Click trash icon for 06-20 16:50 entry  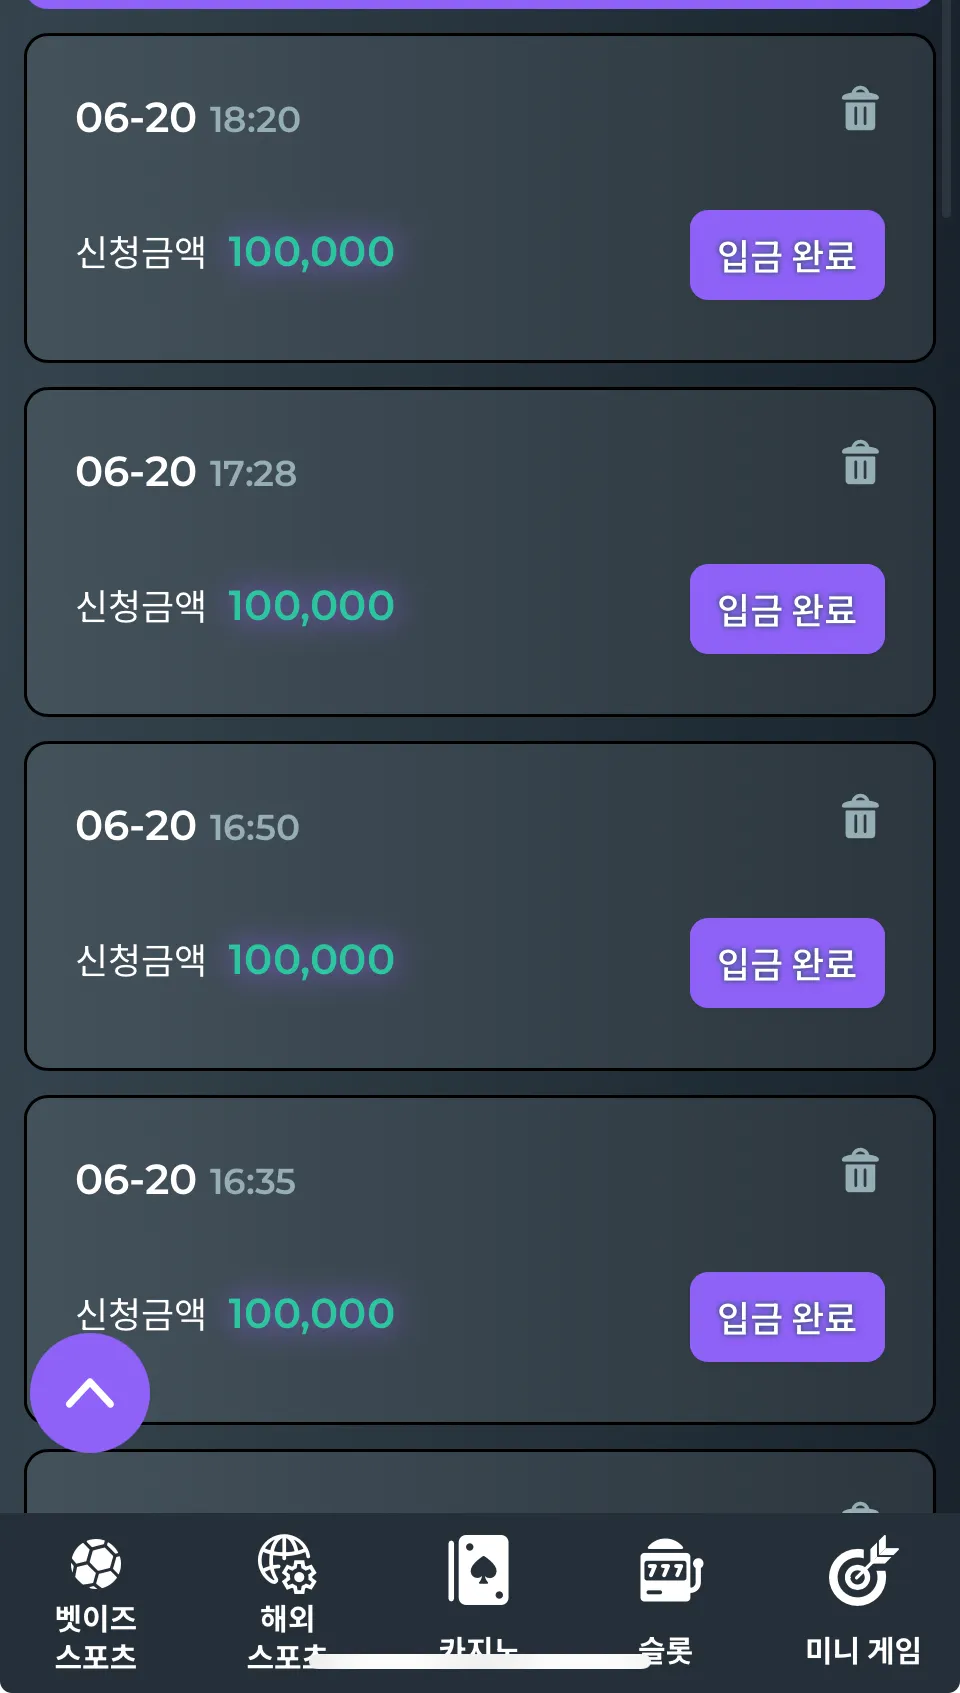click(860, 817)
